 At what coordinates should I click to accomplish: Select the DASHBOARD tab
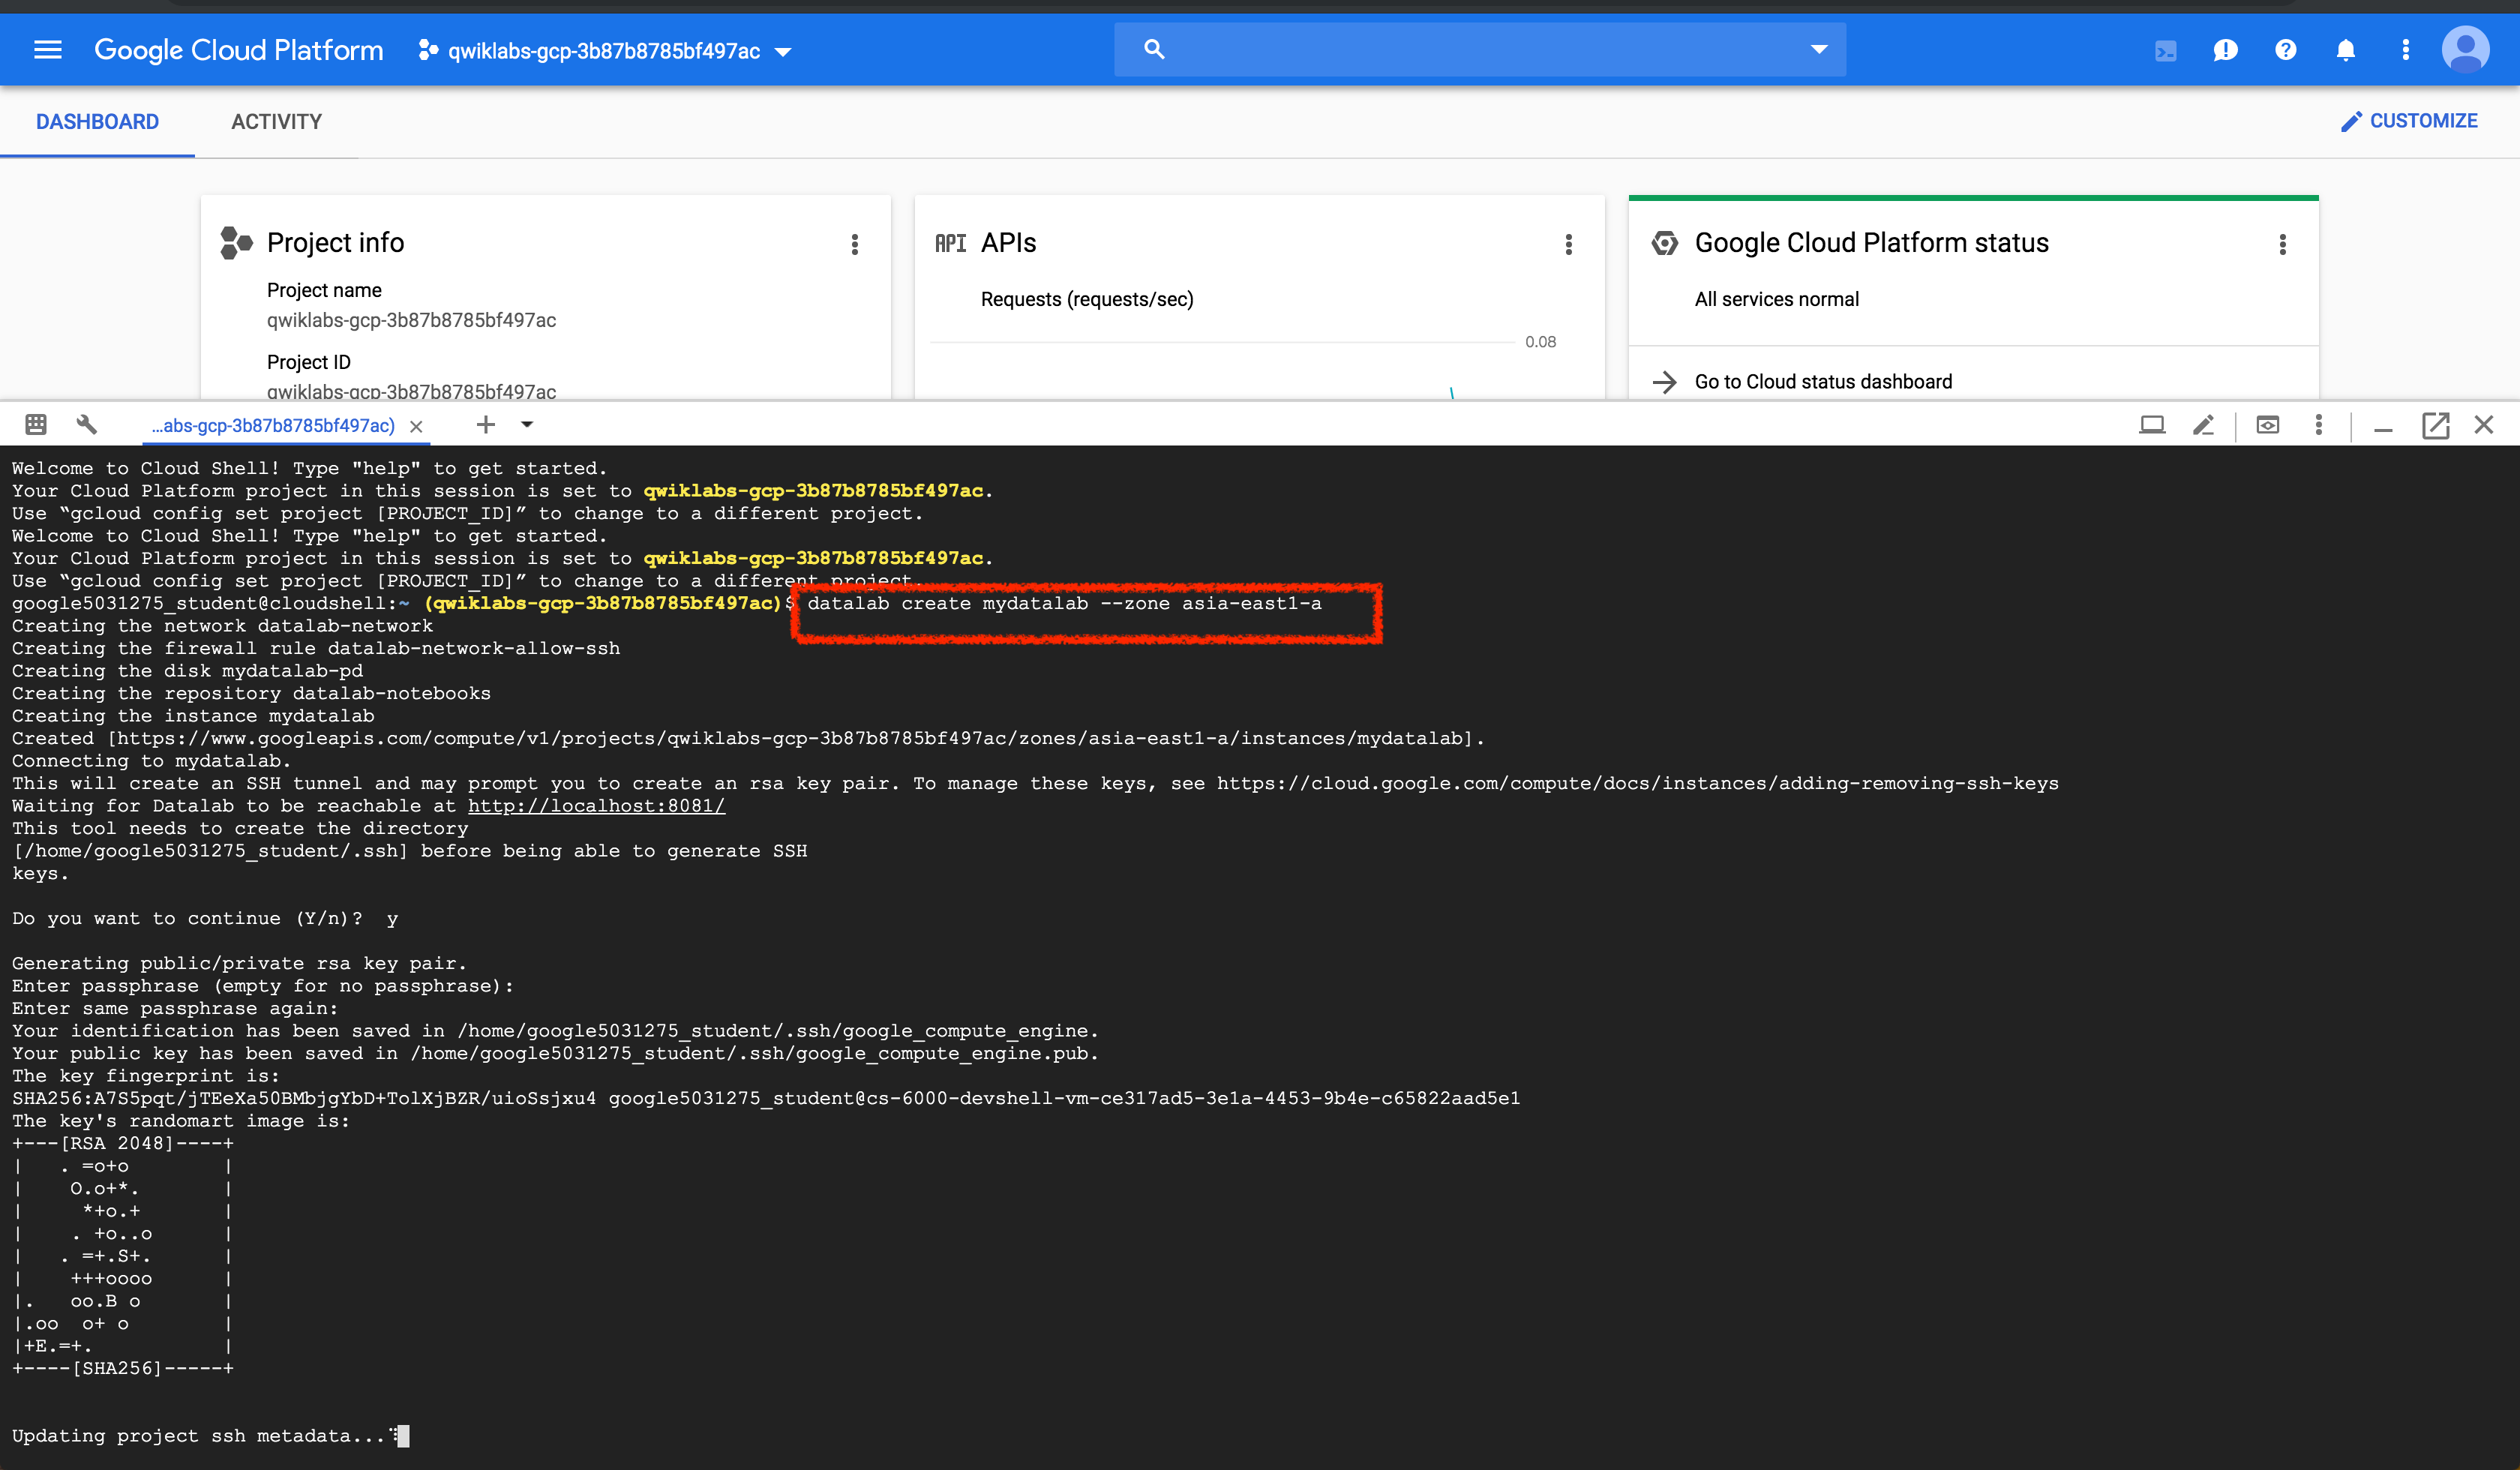pos(97,121)
